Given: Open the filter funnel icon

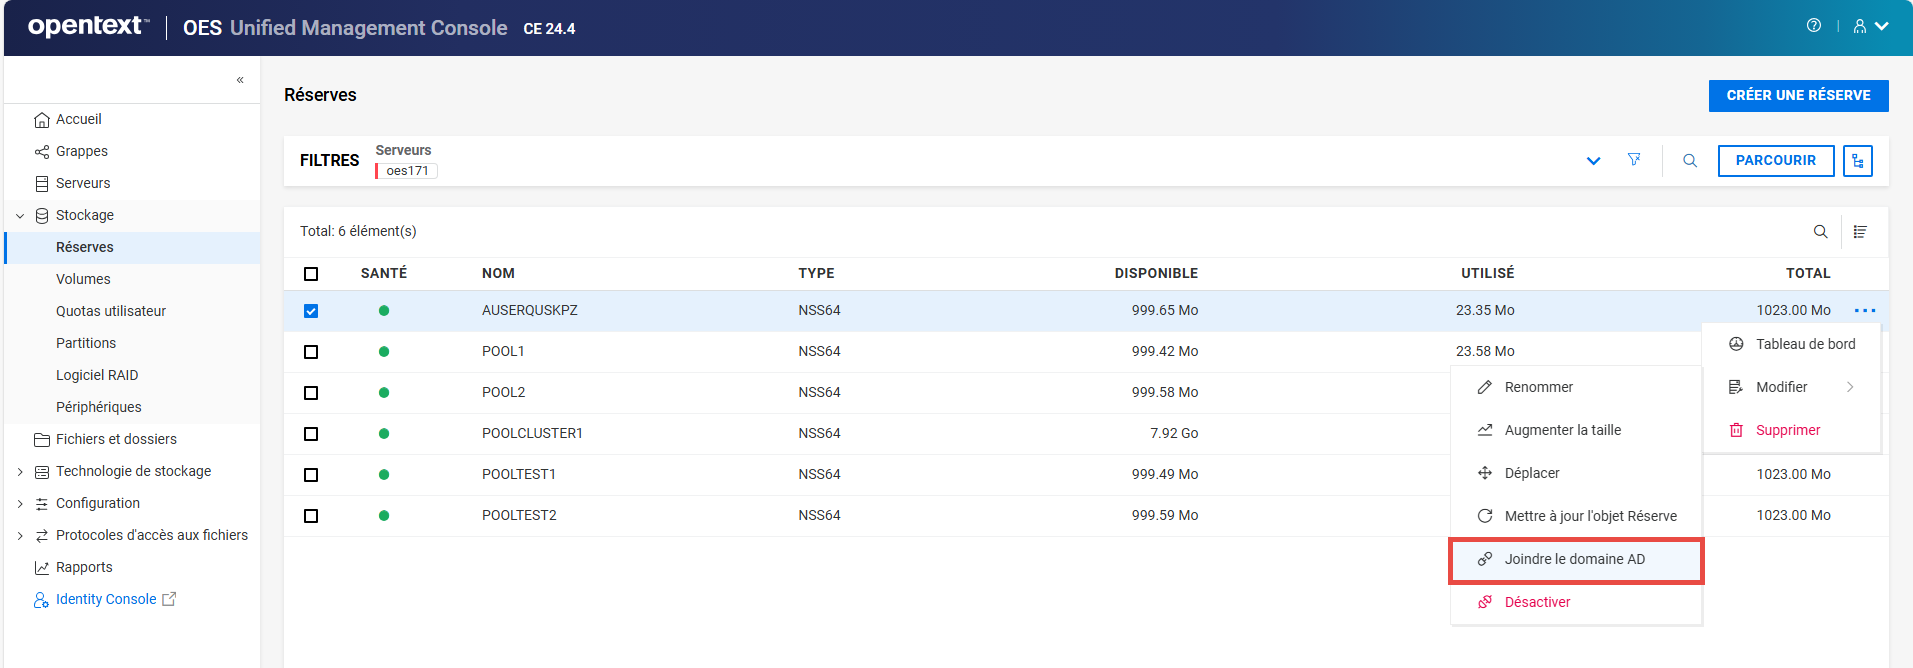Looking at the screenshot, I should 1634,160.
